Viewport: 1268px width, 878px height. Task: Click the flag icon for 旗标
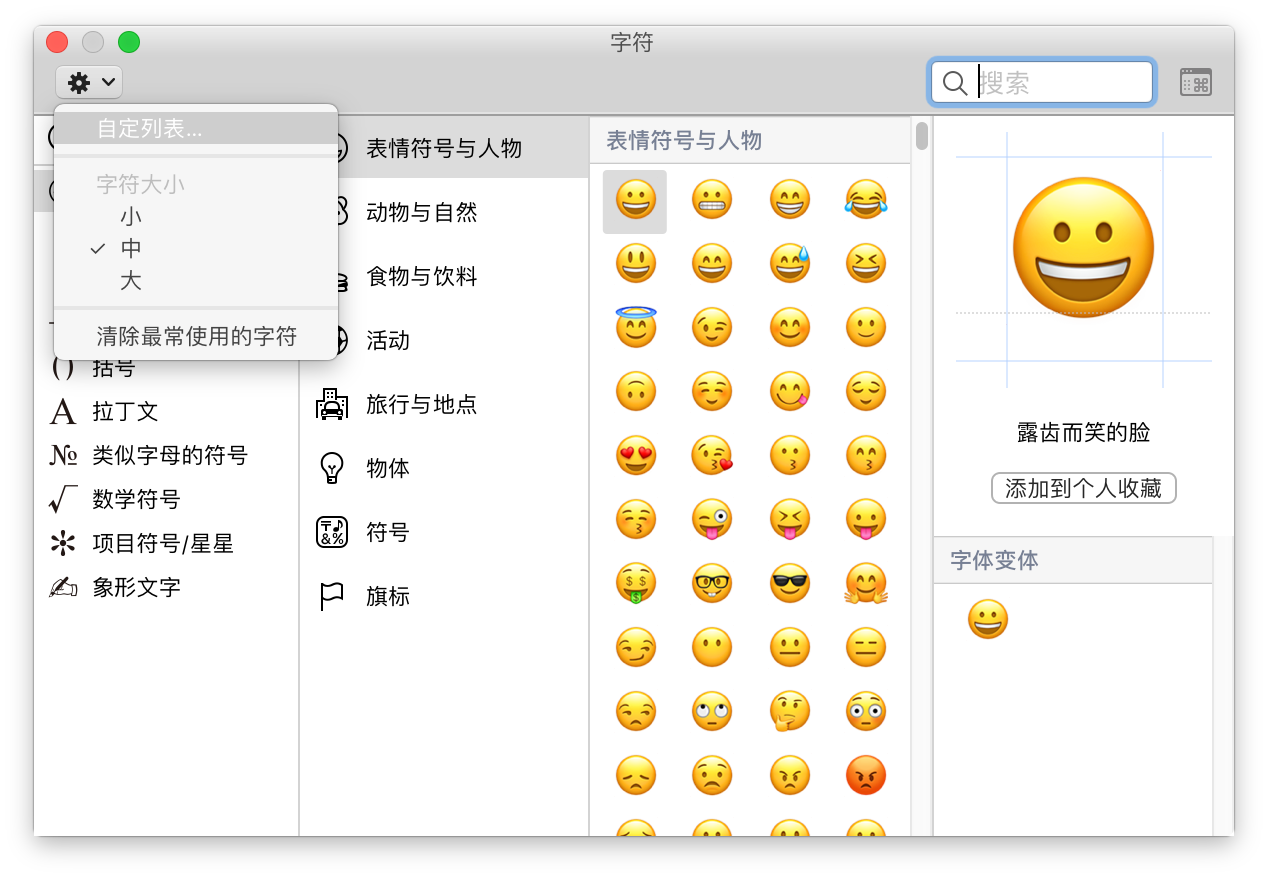coord(332,596)
